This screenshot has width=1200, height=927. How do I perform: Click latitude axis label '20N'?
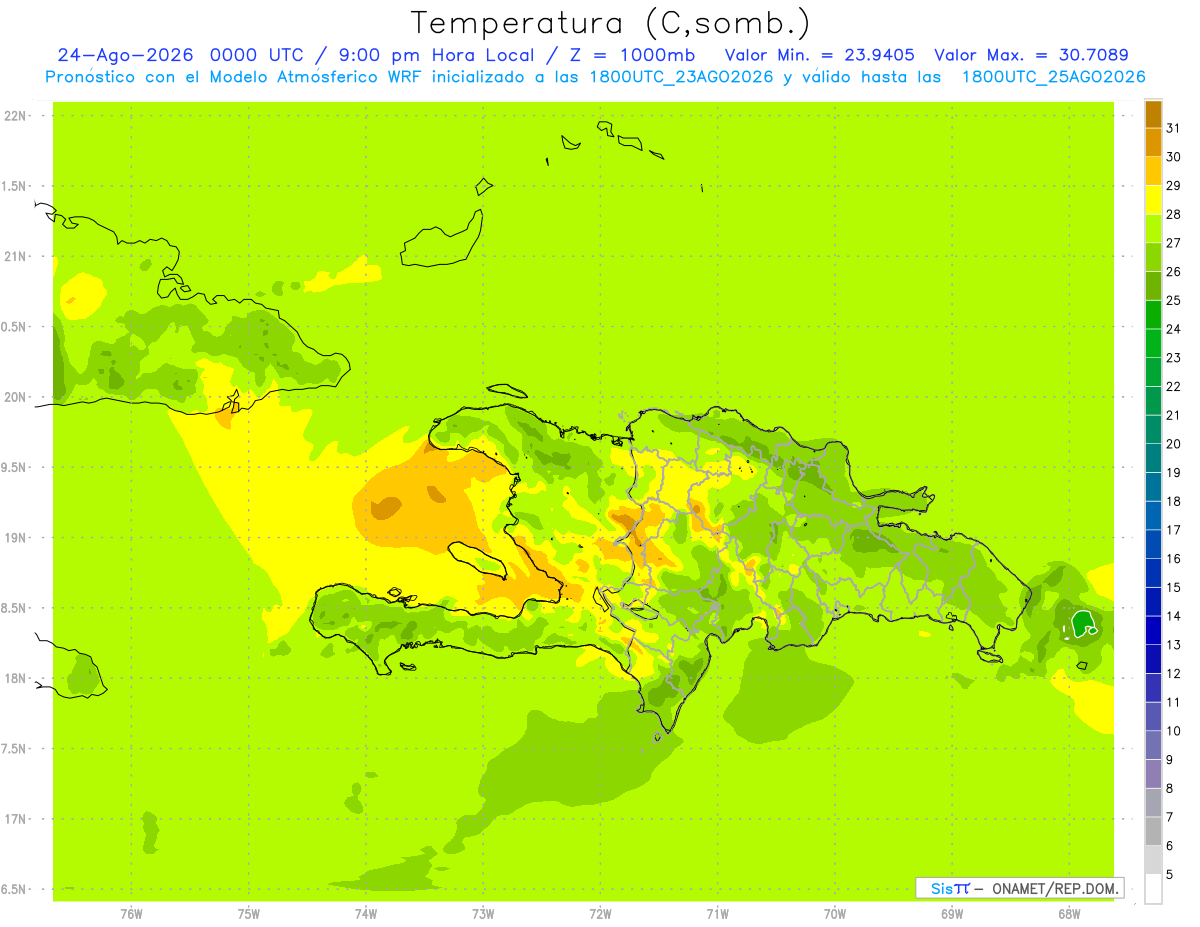tap(16, 397)
